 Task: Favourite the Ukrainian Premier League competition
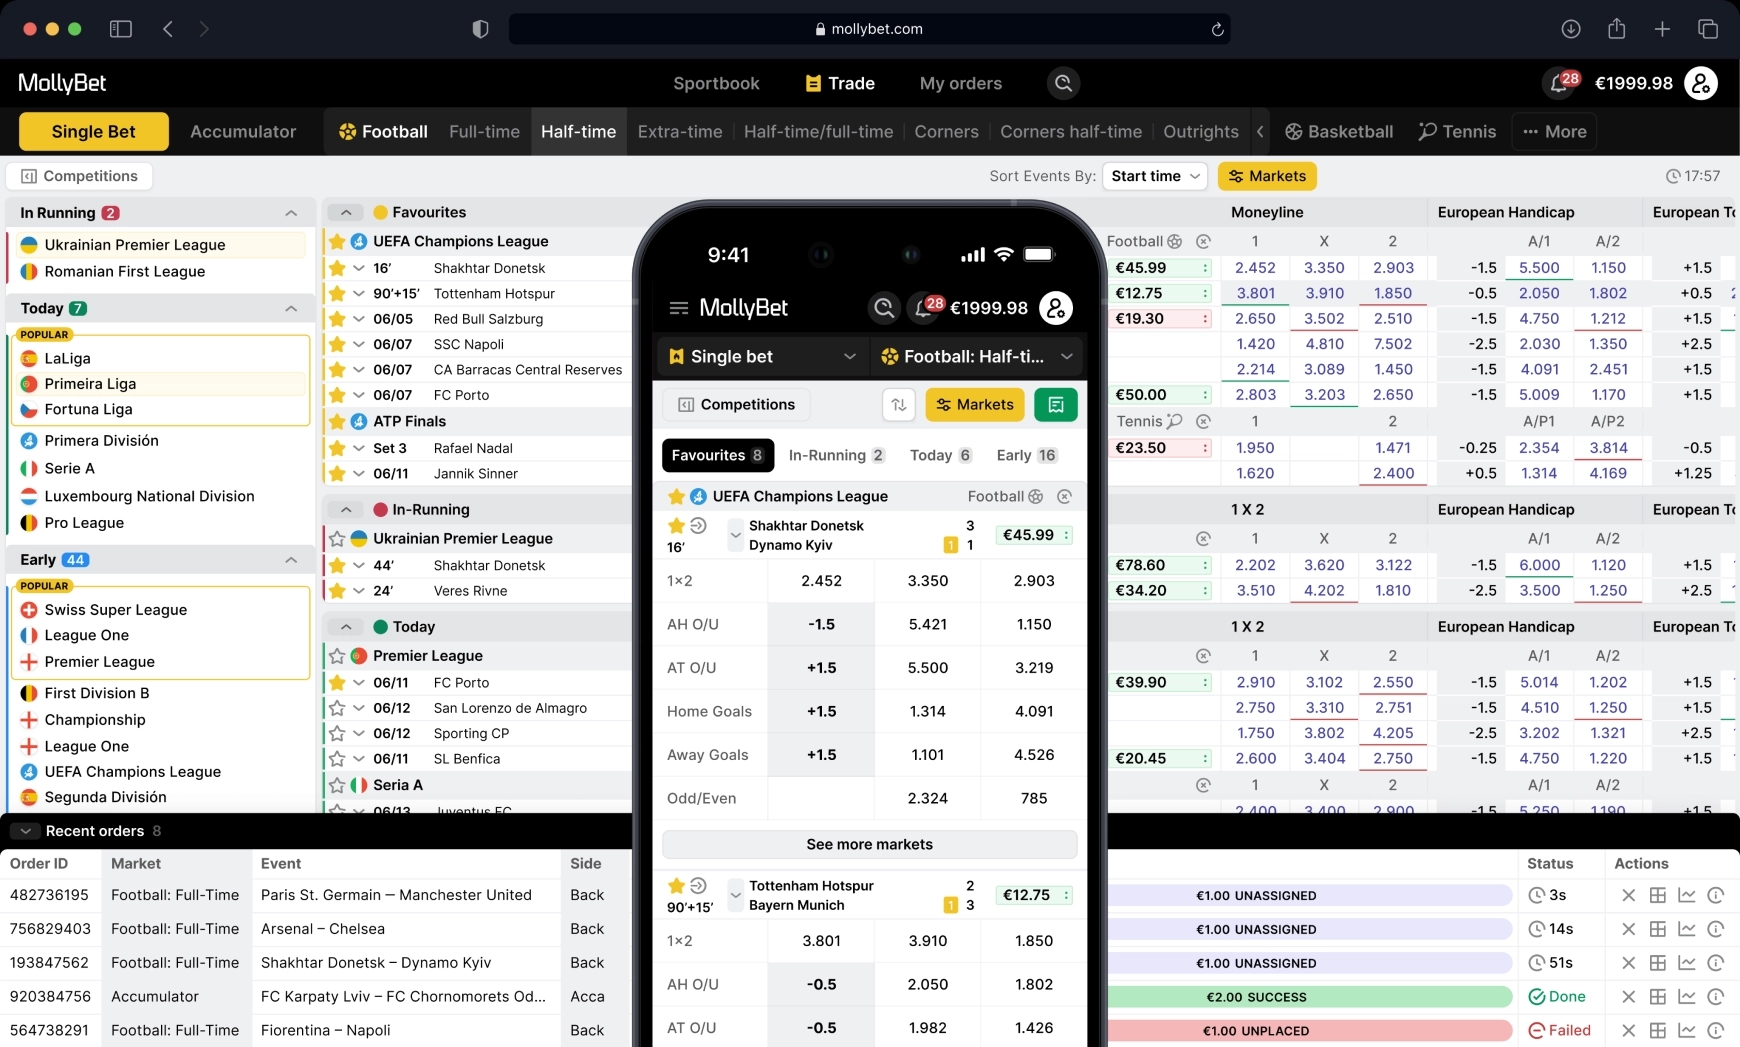click(x=337, y=539)
